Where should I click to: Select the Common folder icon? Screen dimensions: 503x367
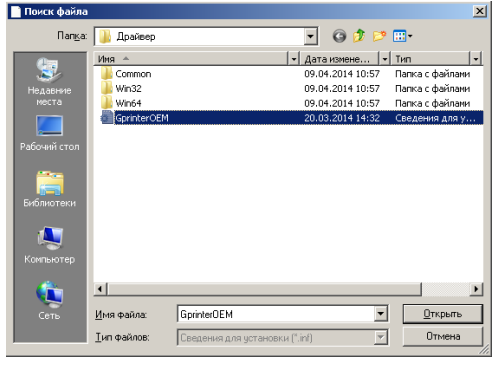point(107,73)
